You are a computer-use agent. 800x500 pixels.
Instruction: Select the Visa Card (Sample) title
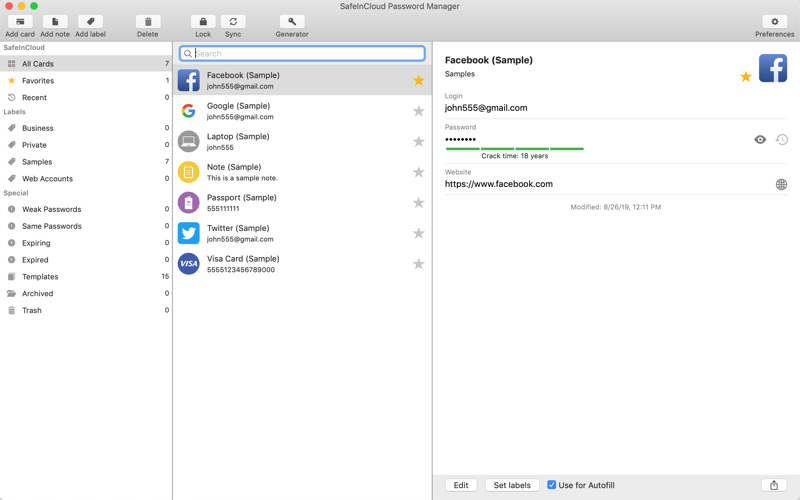tap(243, 259)
